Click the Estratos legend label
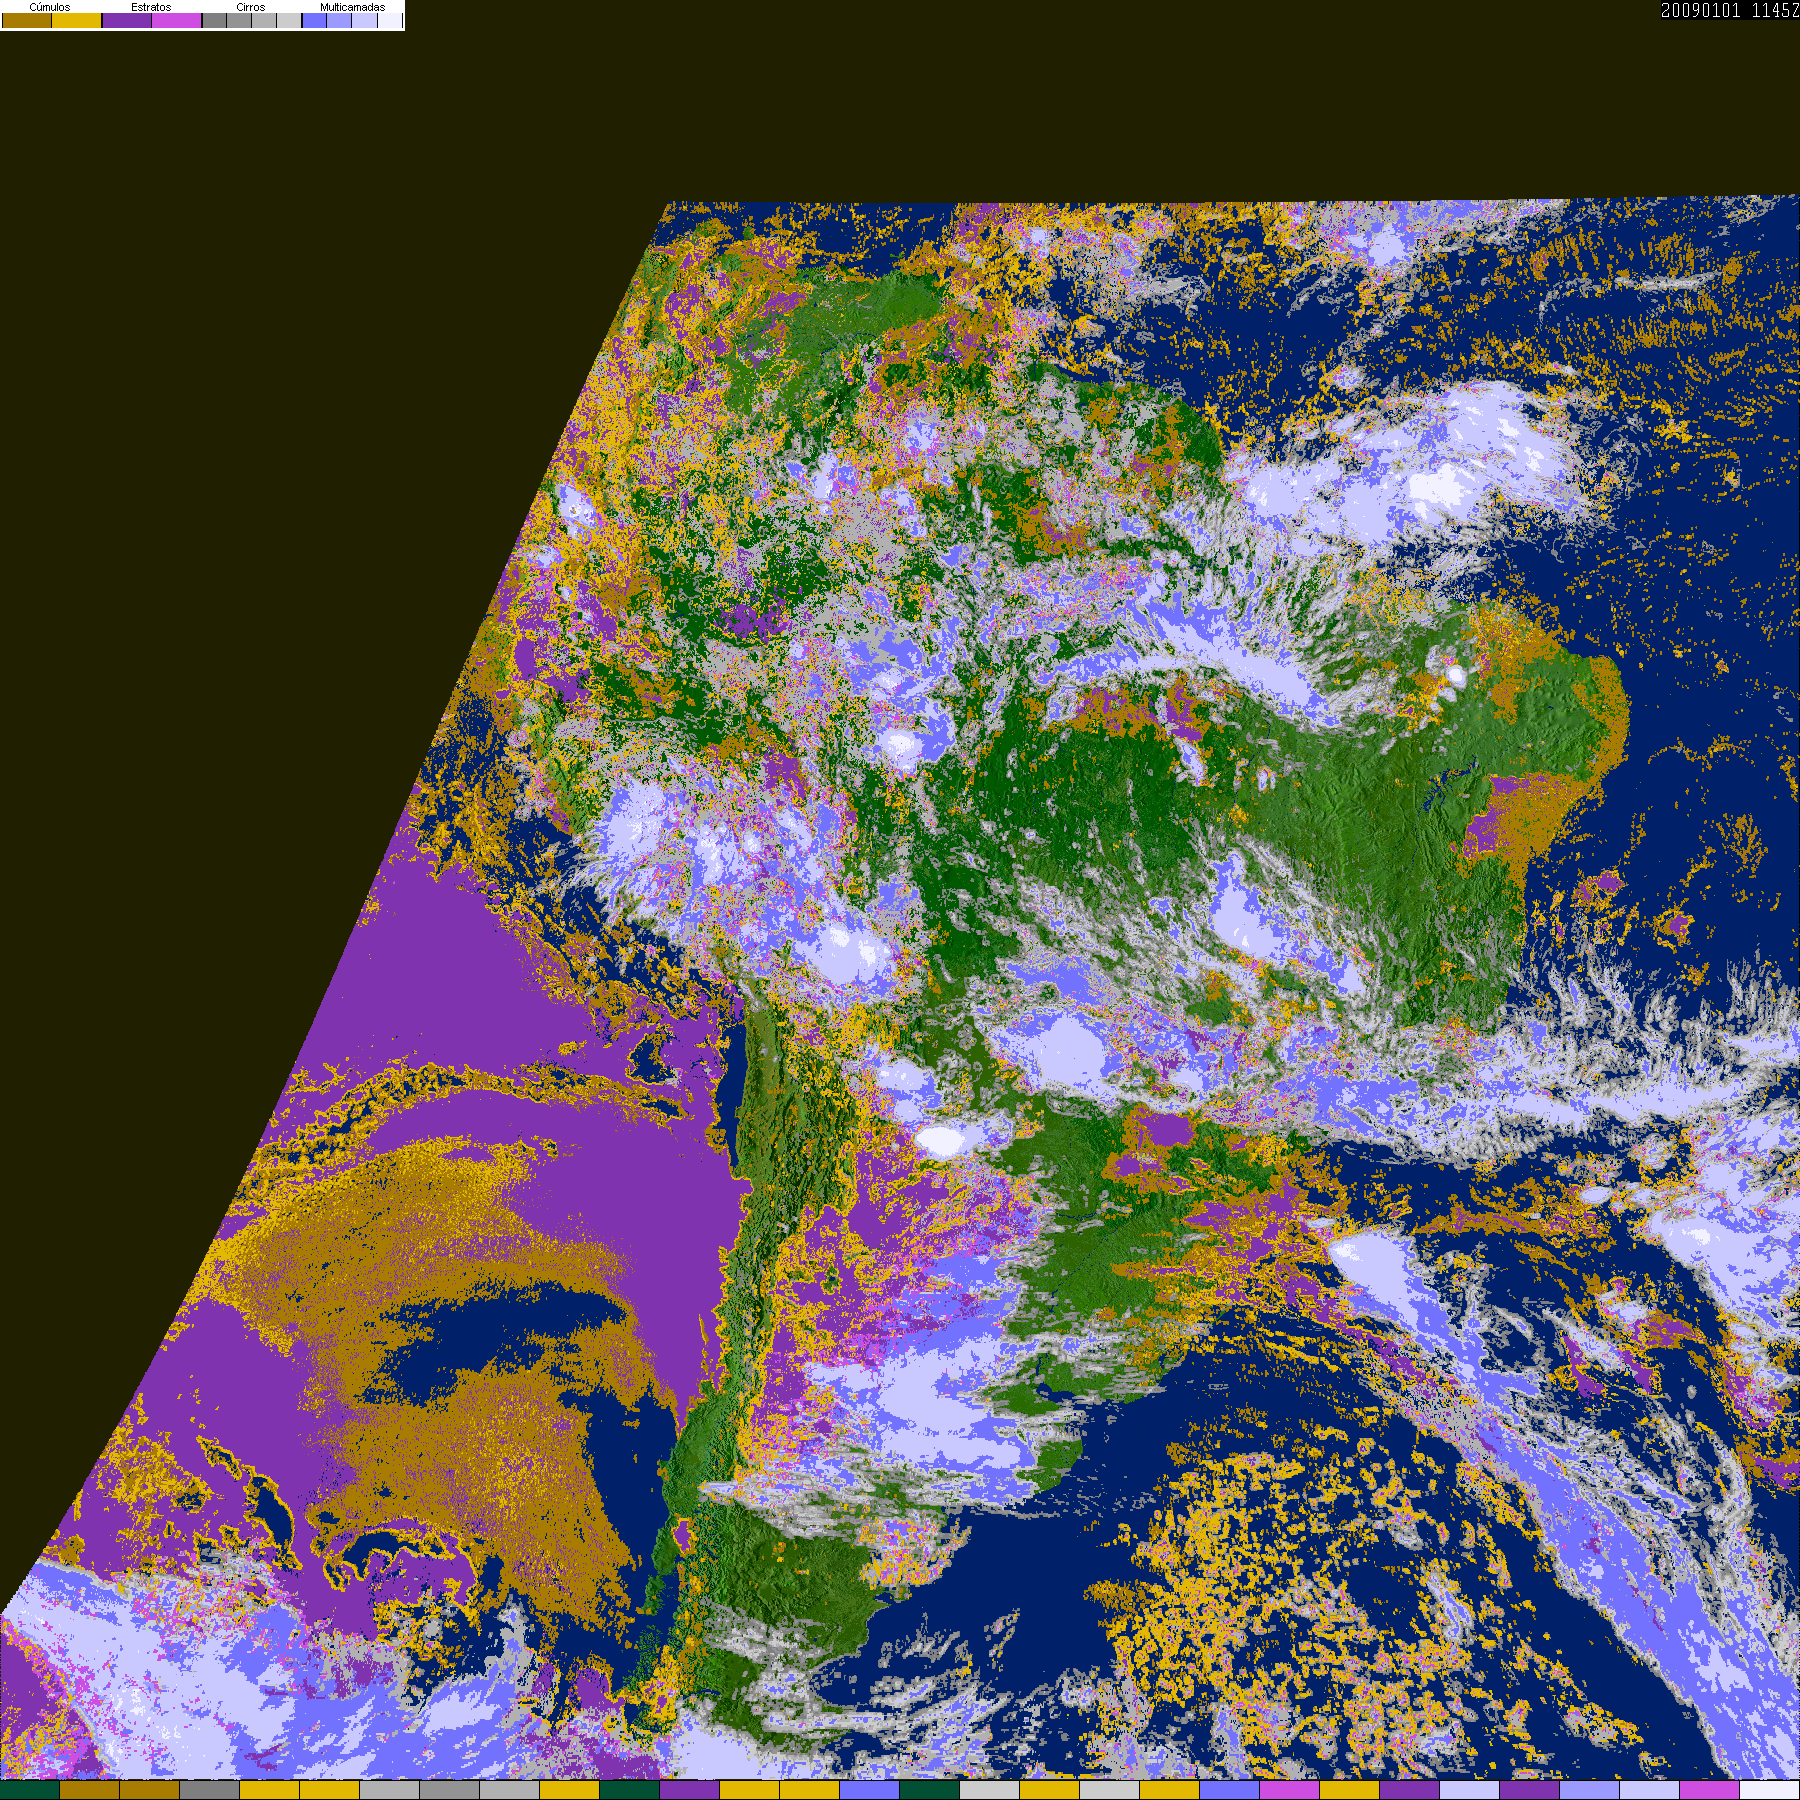Viewport: 1800px width, 1800px height. (x=151, y=7)
